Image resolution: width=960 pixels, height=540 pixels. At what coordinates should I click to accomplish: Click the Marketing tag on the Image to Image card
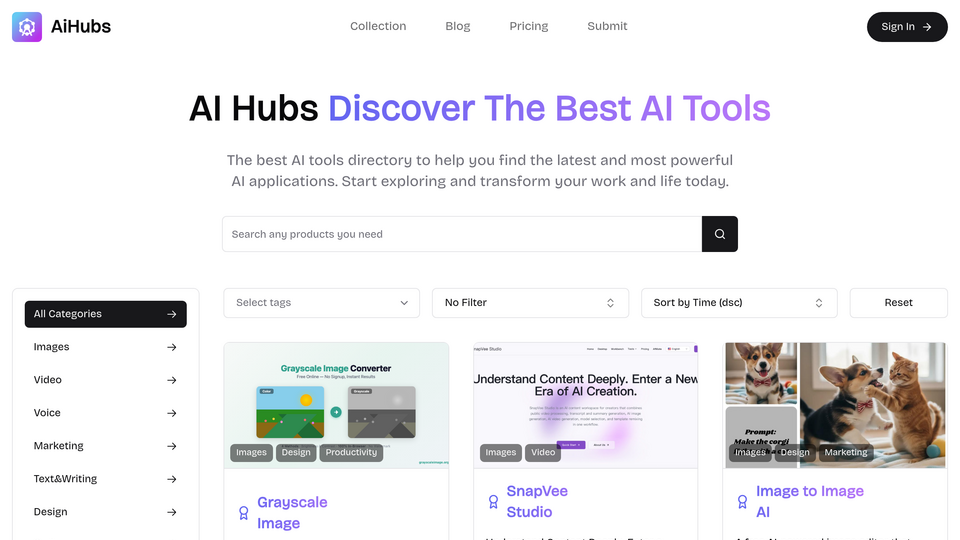(846, 452)
